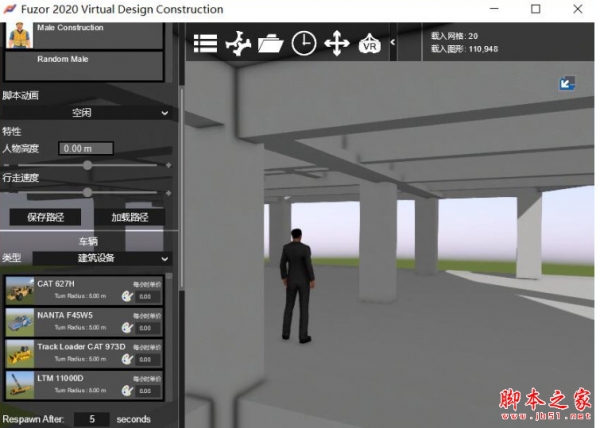600x428 pixels.
Task: Click the 载入网格: 20 status text
Action: [x=454, y=36]
